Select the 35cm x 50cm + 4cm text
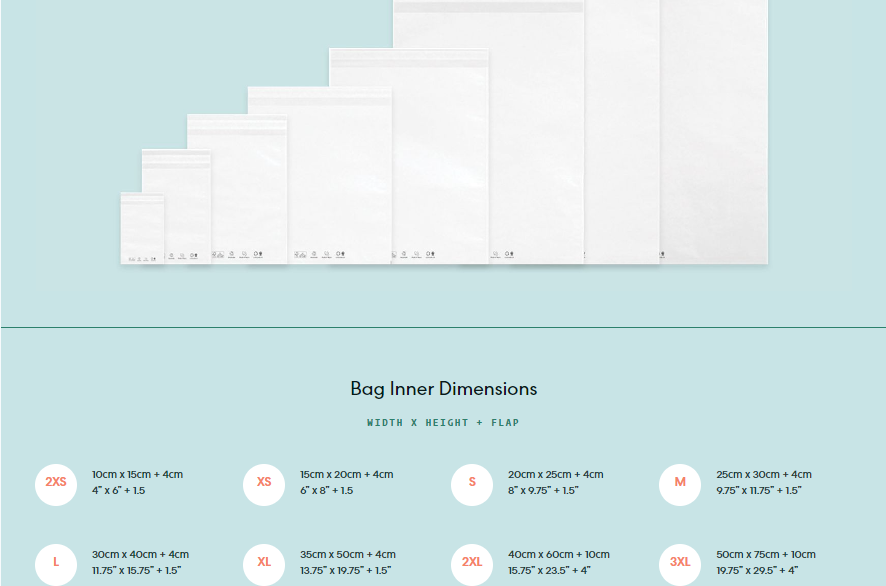This screenshot has height=586, width=886. click(347, 555)
